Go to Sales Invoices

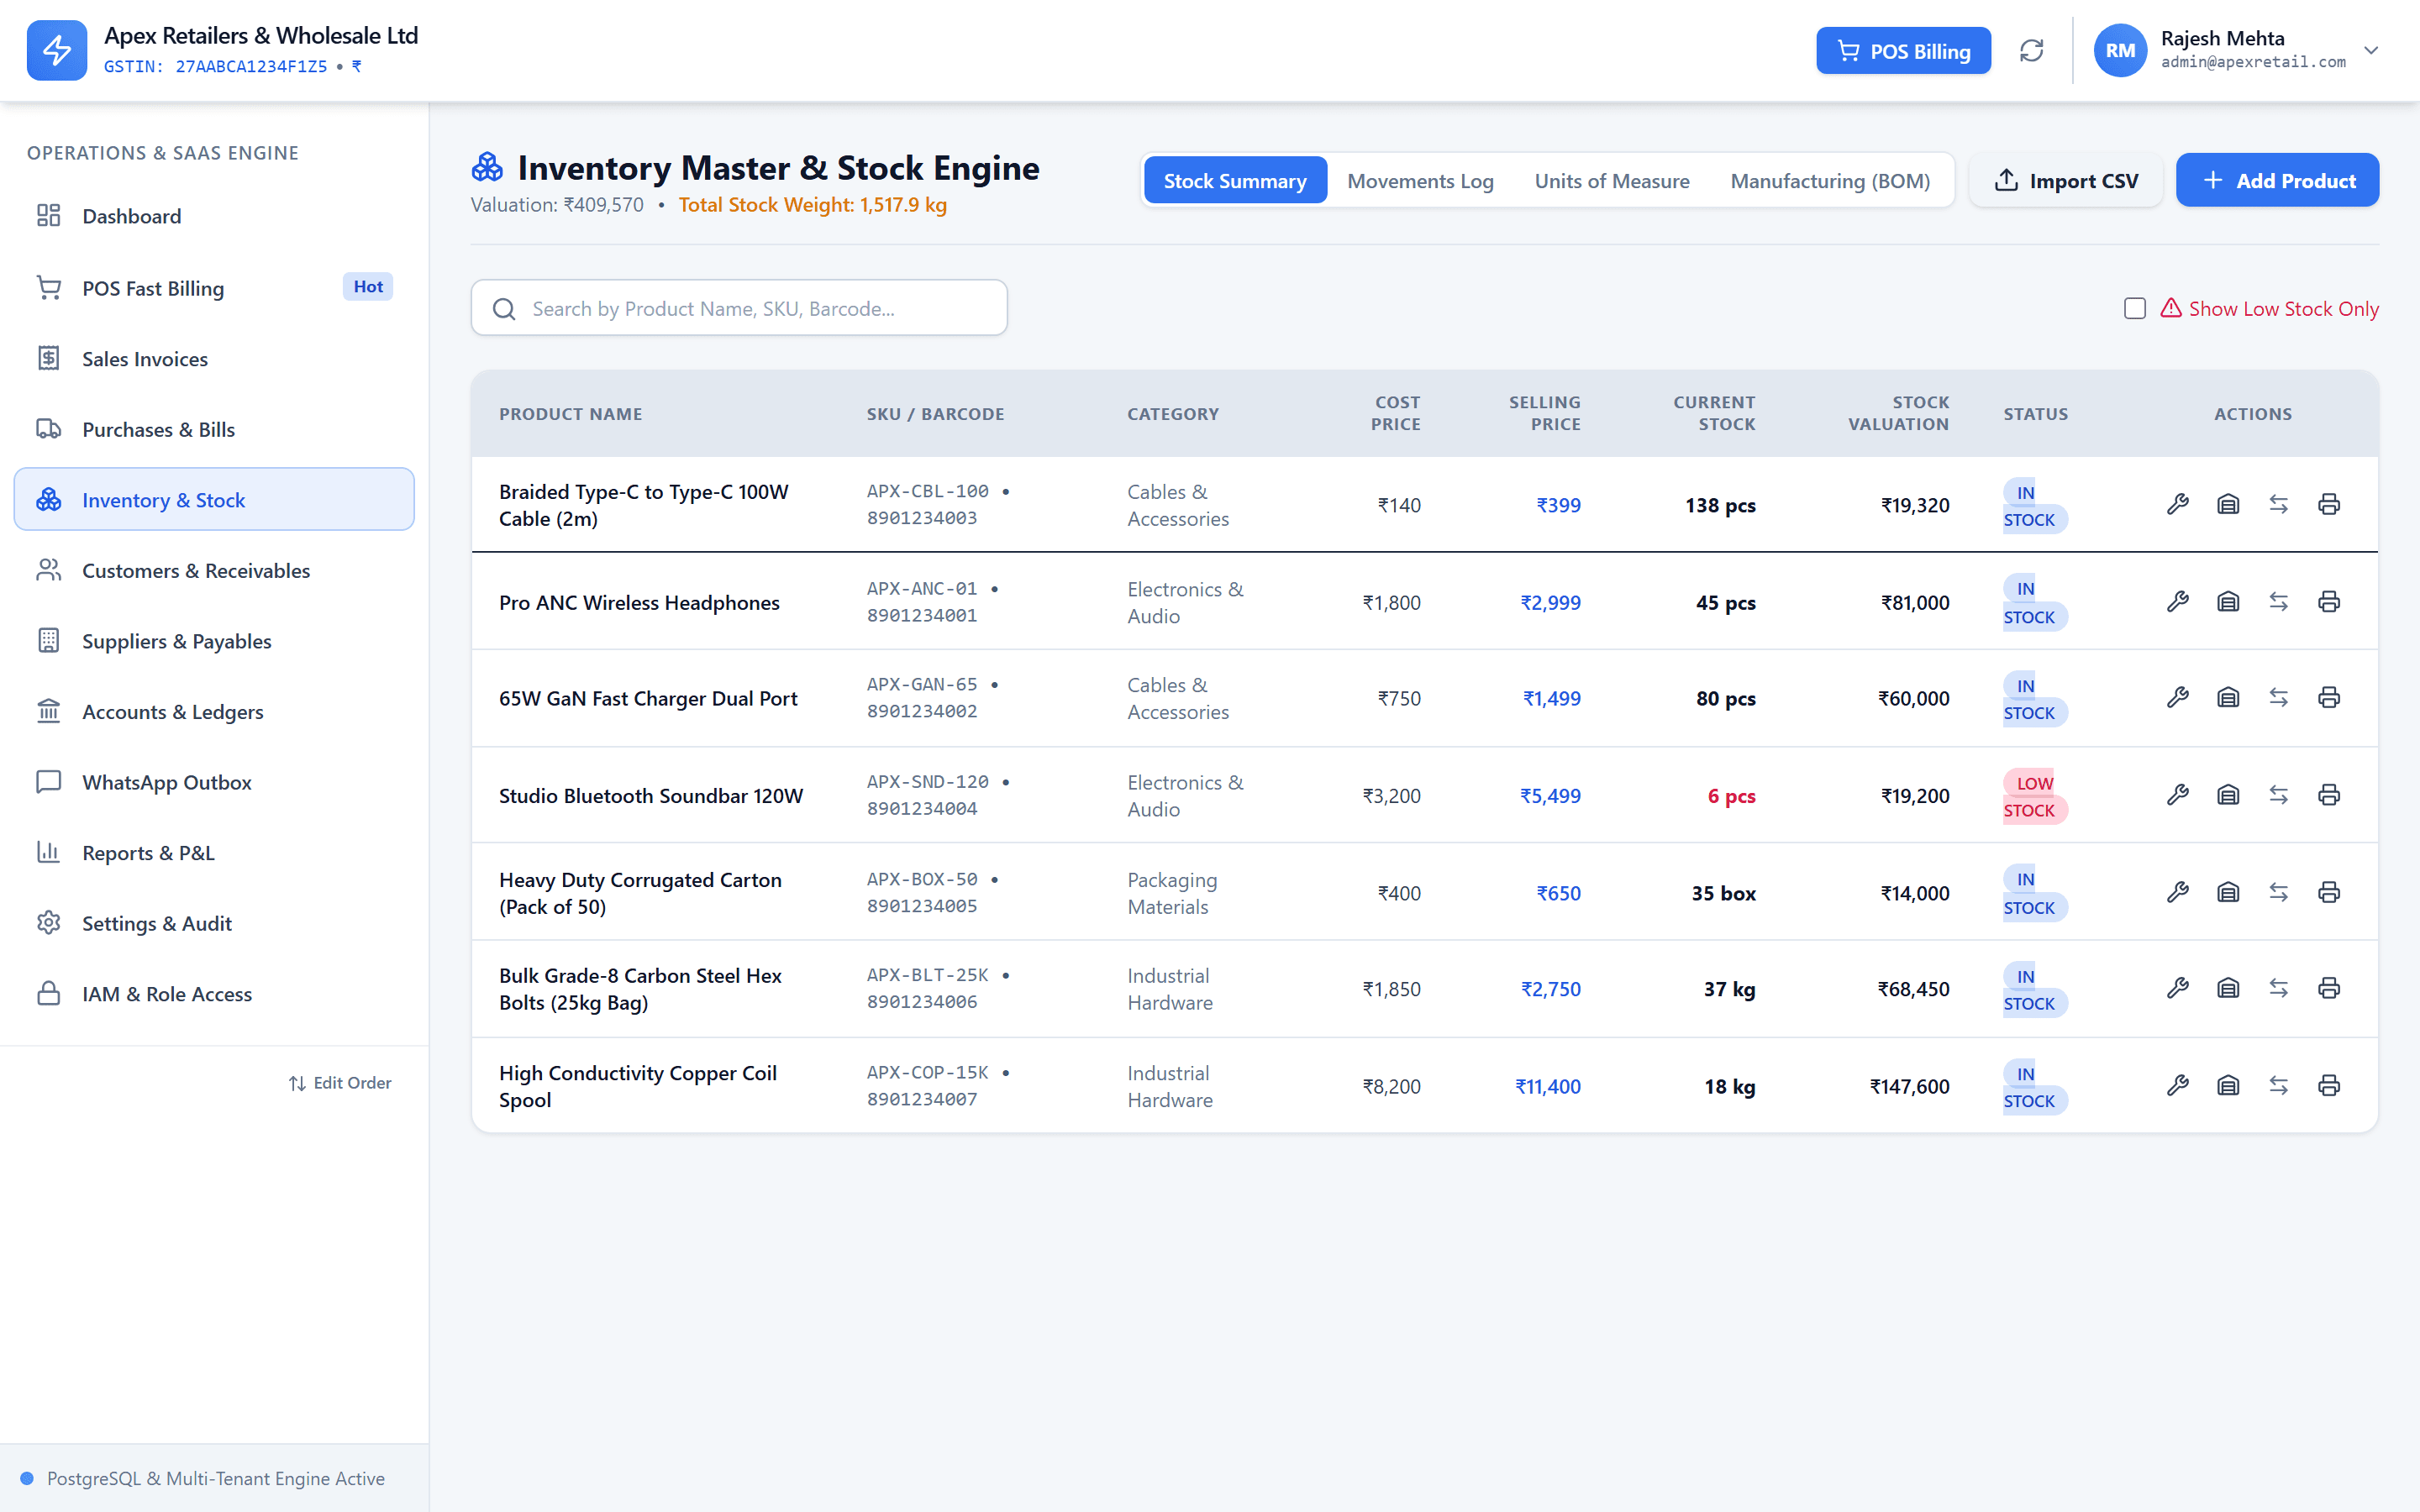pos(214,359)
